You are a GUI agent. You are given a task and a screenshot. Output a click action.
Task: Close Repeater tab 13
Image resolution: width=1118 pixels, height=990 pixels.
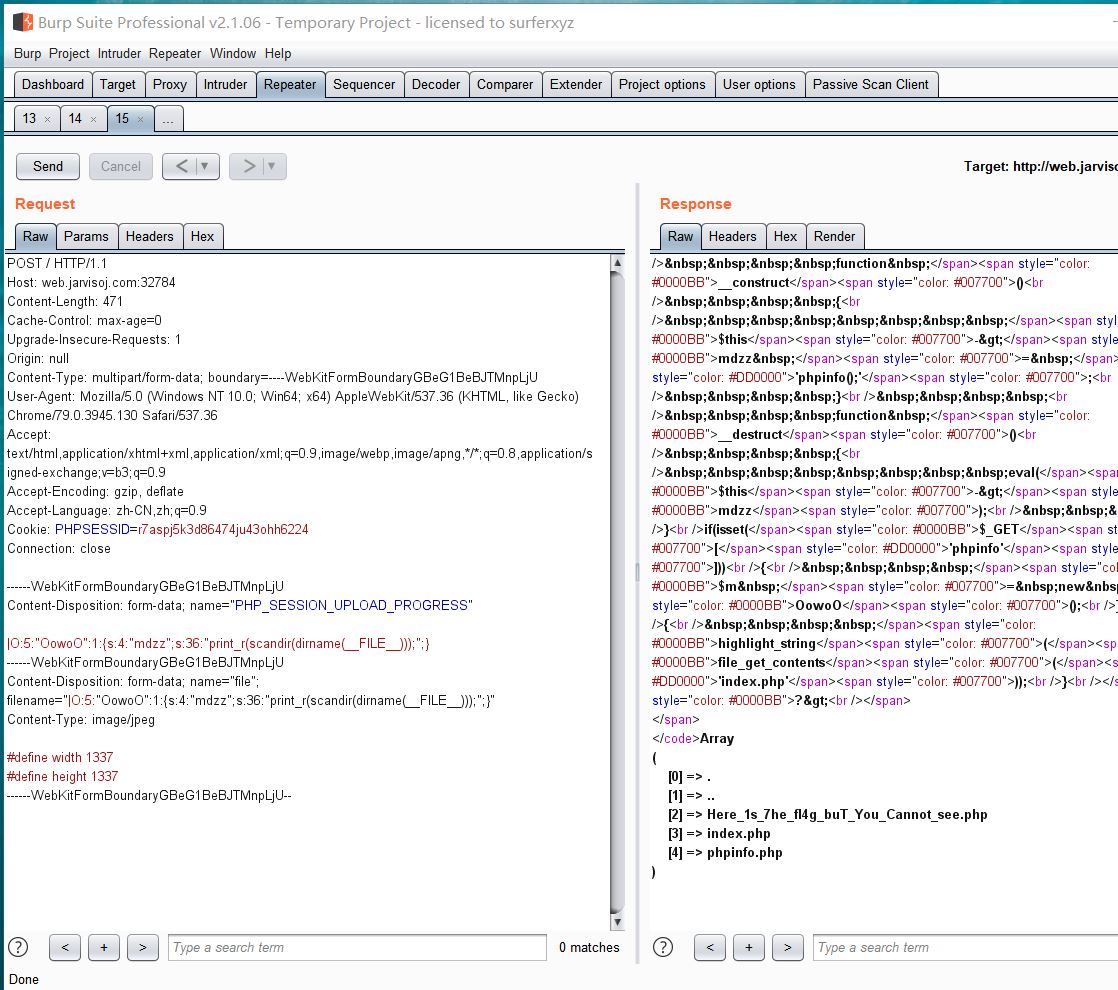(47, 119)
